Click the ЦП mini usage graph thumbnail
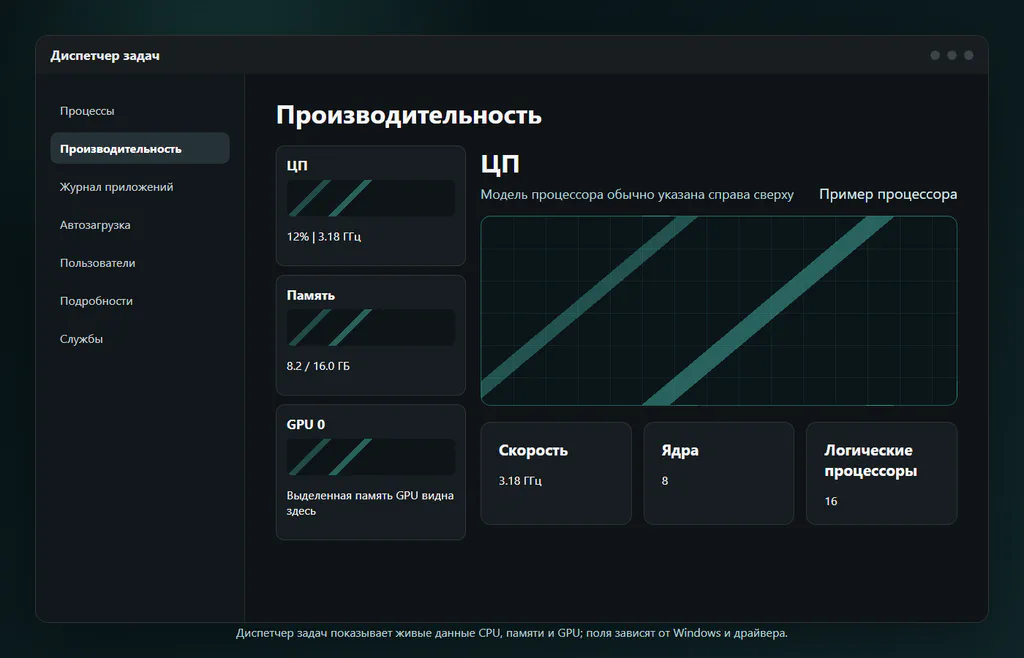 (x=371, y=198)
